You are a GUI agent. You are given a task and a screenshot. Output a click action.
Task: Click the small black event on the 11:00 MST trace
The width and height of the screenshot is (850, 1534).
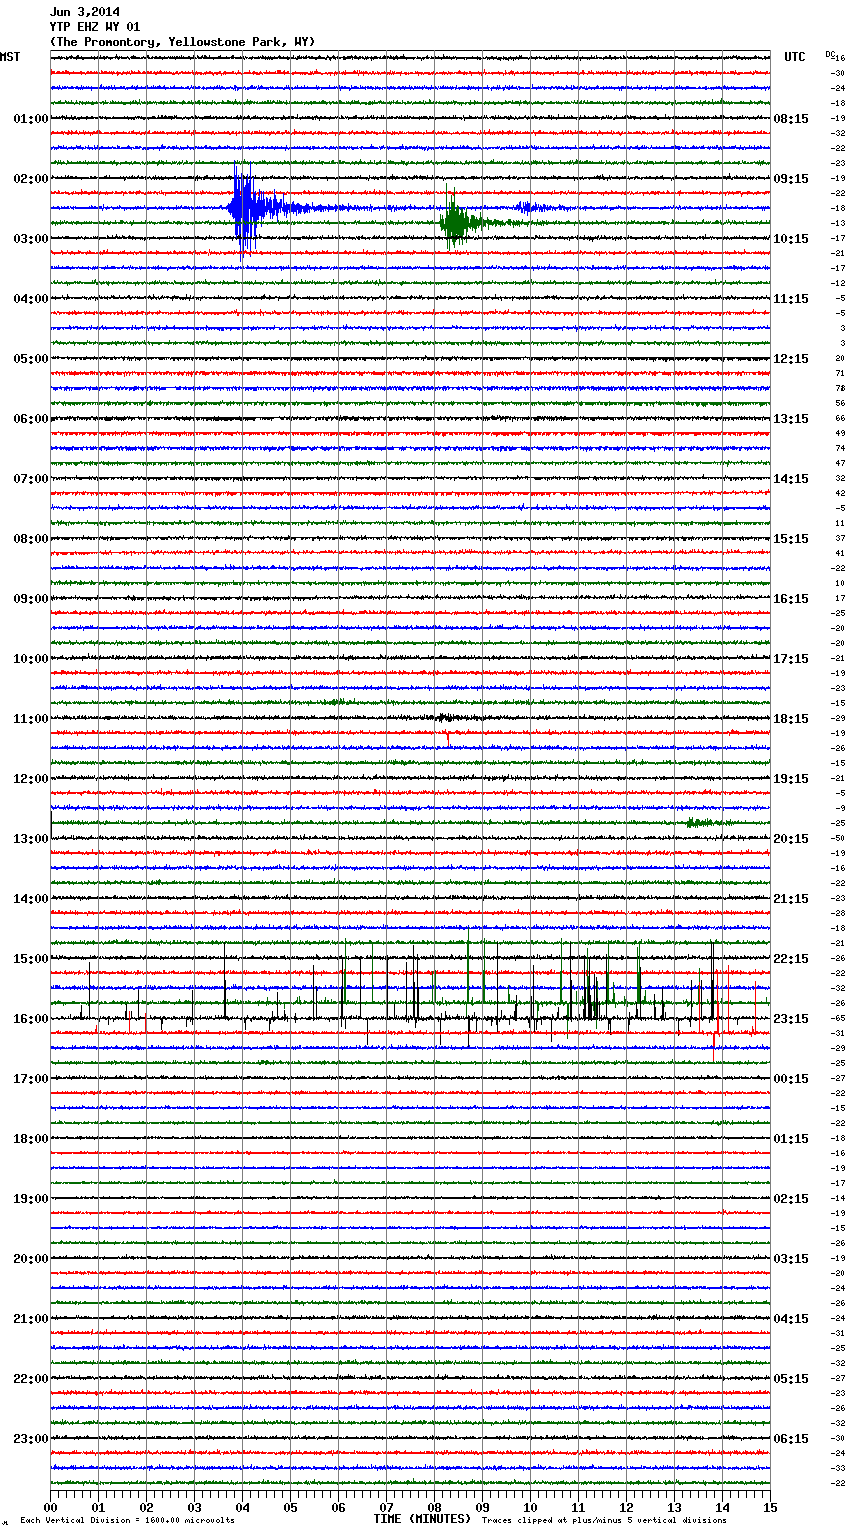point(446,717)
